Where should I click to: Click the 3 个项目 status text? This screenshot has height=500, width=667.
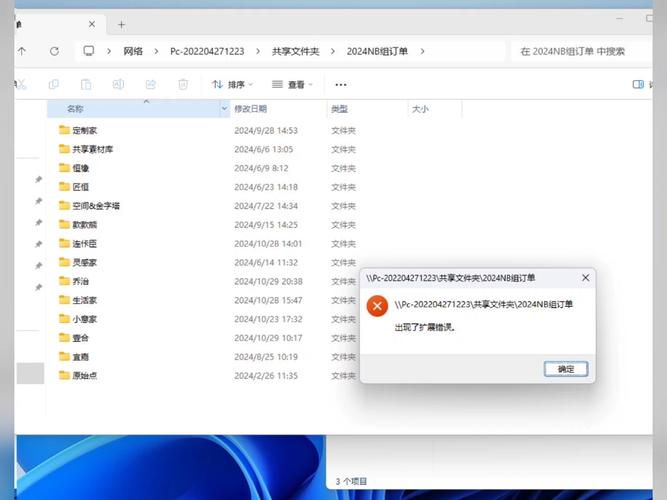click(351, 481)
